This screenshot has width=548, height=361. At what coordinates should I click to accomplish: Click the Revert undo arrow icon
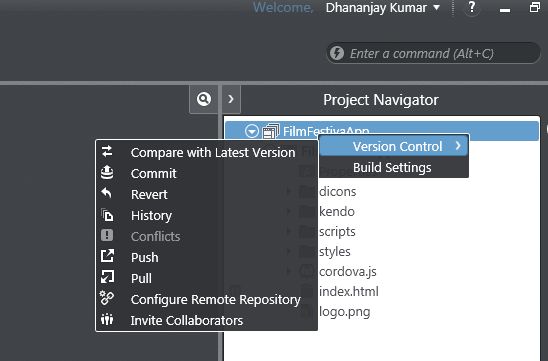pyautogui.click(x=107, y=193)
